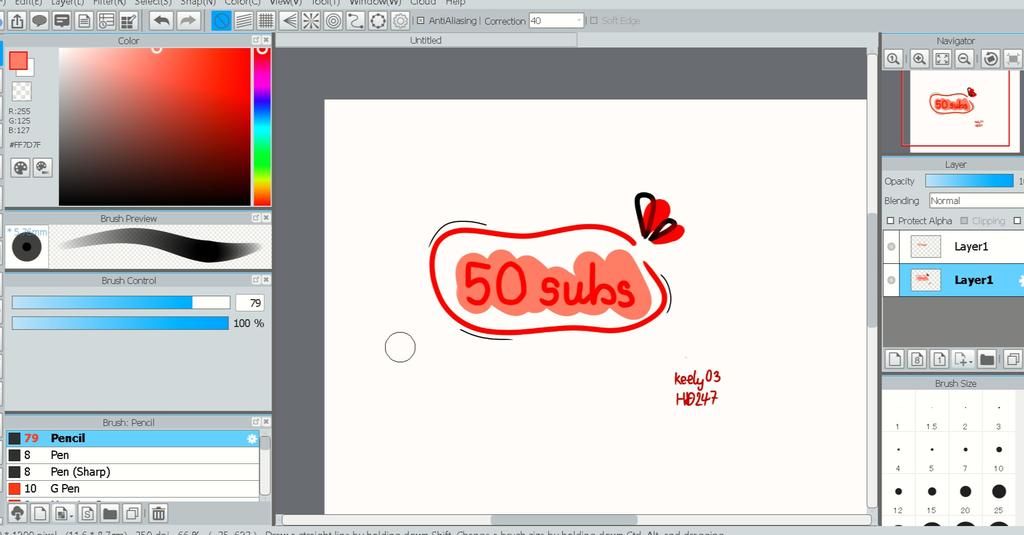The height and width of the screenshot is (535, 1024).
Task: Fit canvas to window in Navigator
Action: click(x=942, y=59)
